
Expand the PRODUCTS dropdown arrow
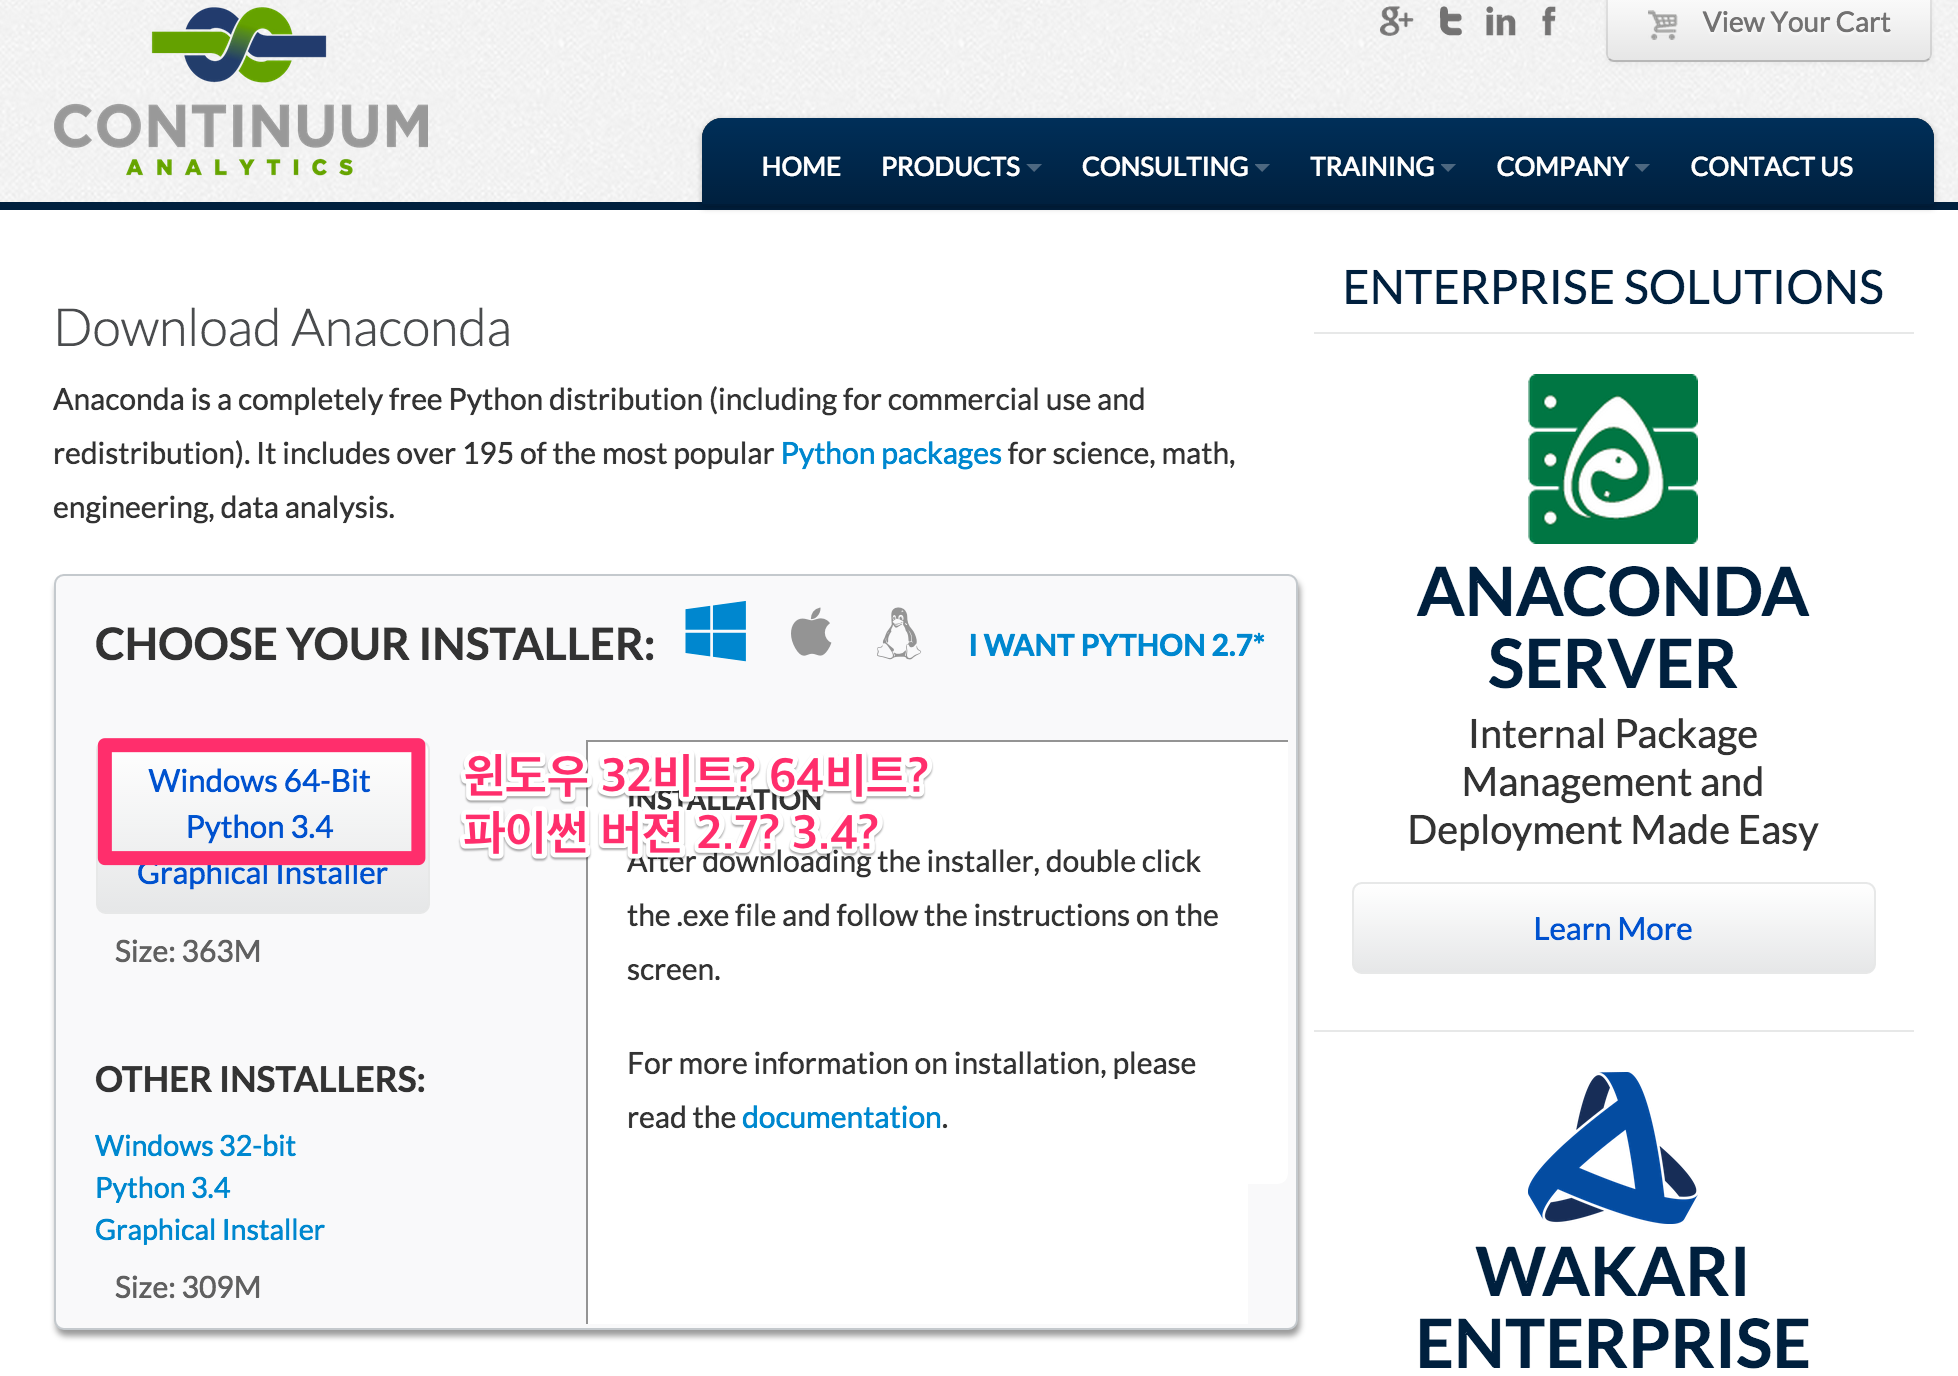[x=1034, y=168]
